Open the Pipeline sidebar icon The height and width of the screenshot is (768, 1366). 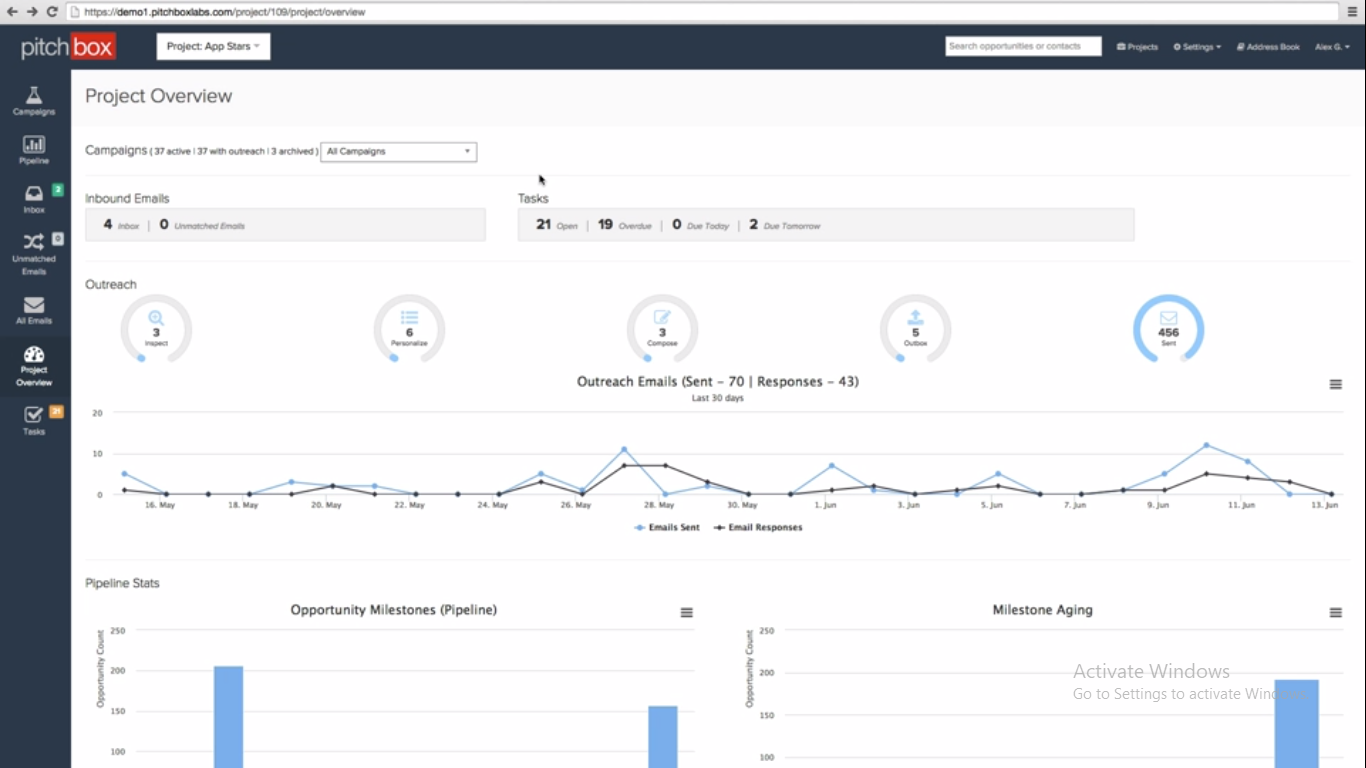click(34, 150)
